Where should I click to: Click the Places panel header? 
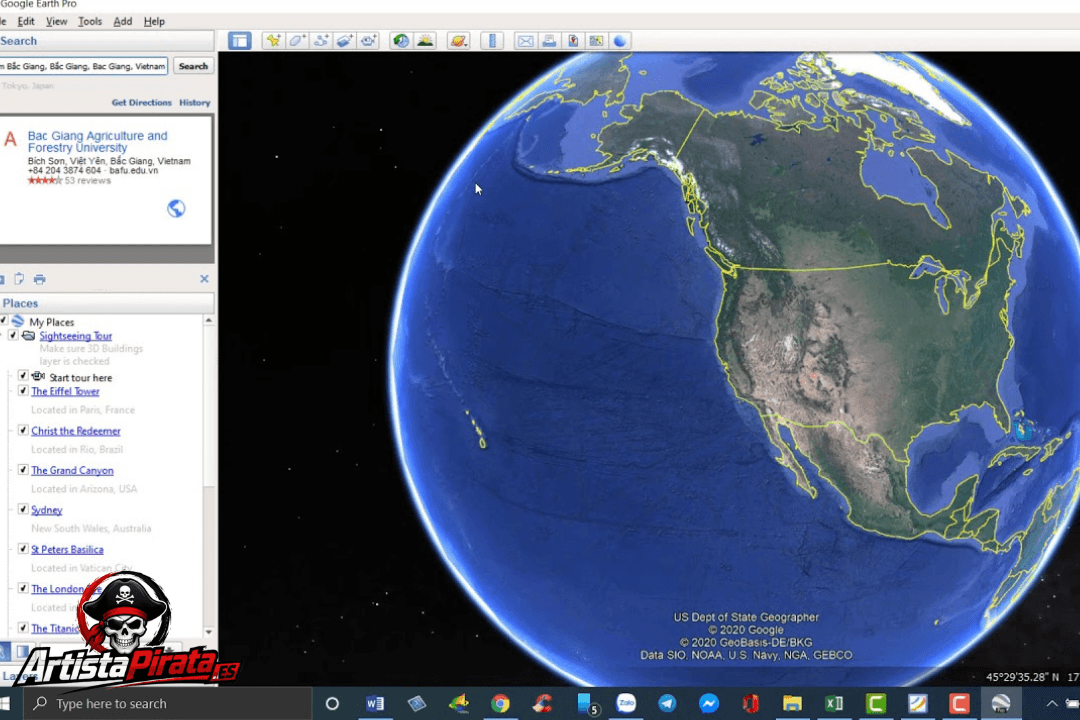[107, 303]
